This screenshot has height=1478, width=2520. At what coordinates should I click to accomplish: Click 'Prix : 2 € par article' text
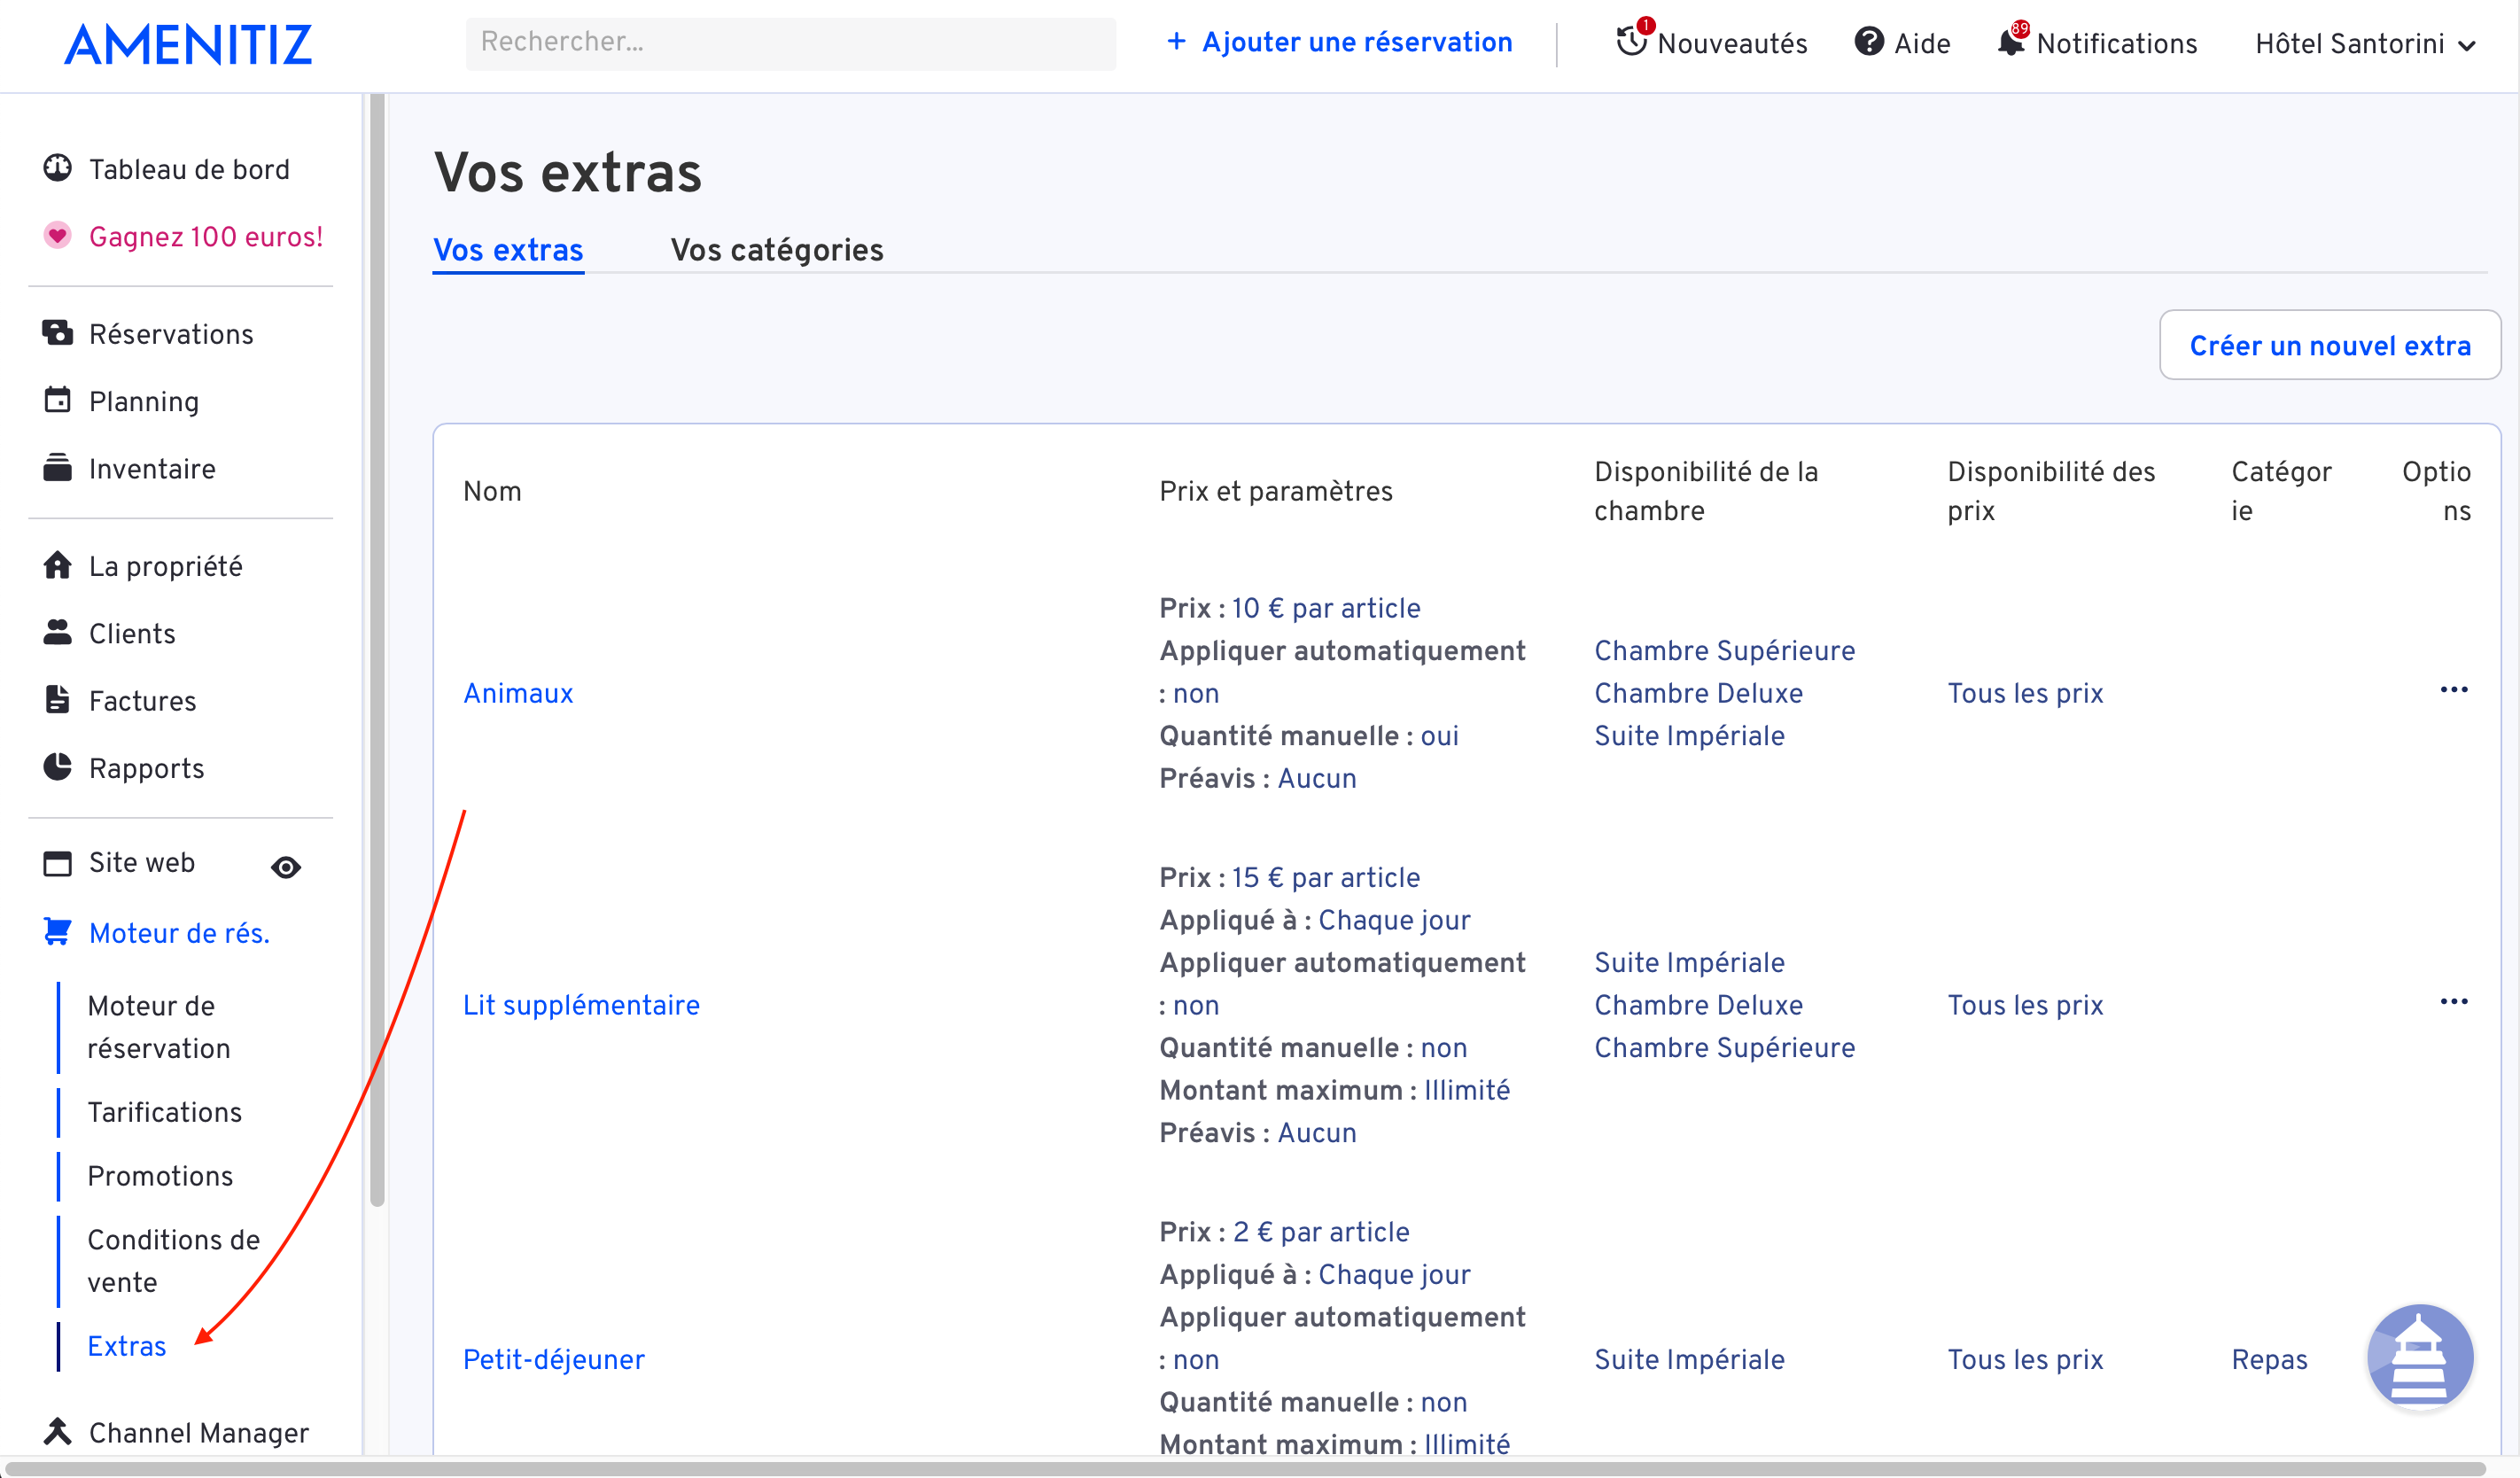point(1284,1232)
